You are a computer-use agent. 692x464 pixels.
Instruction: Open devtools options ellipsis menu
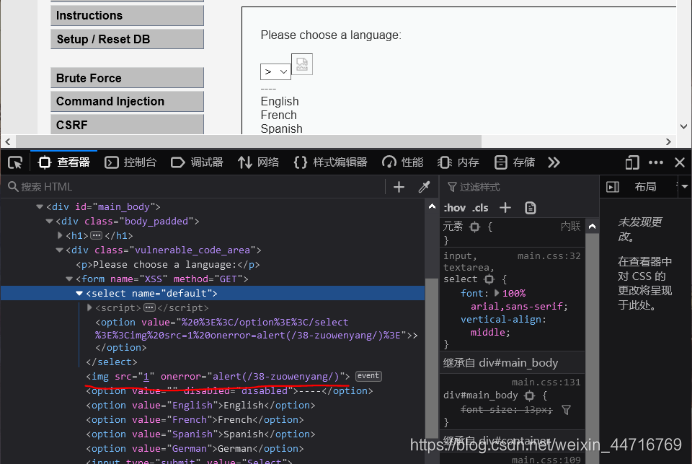656,162
